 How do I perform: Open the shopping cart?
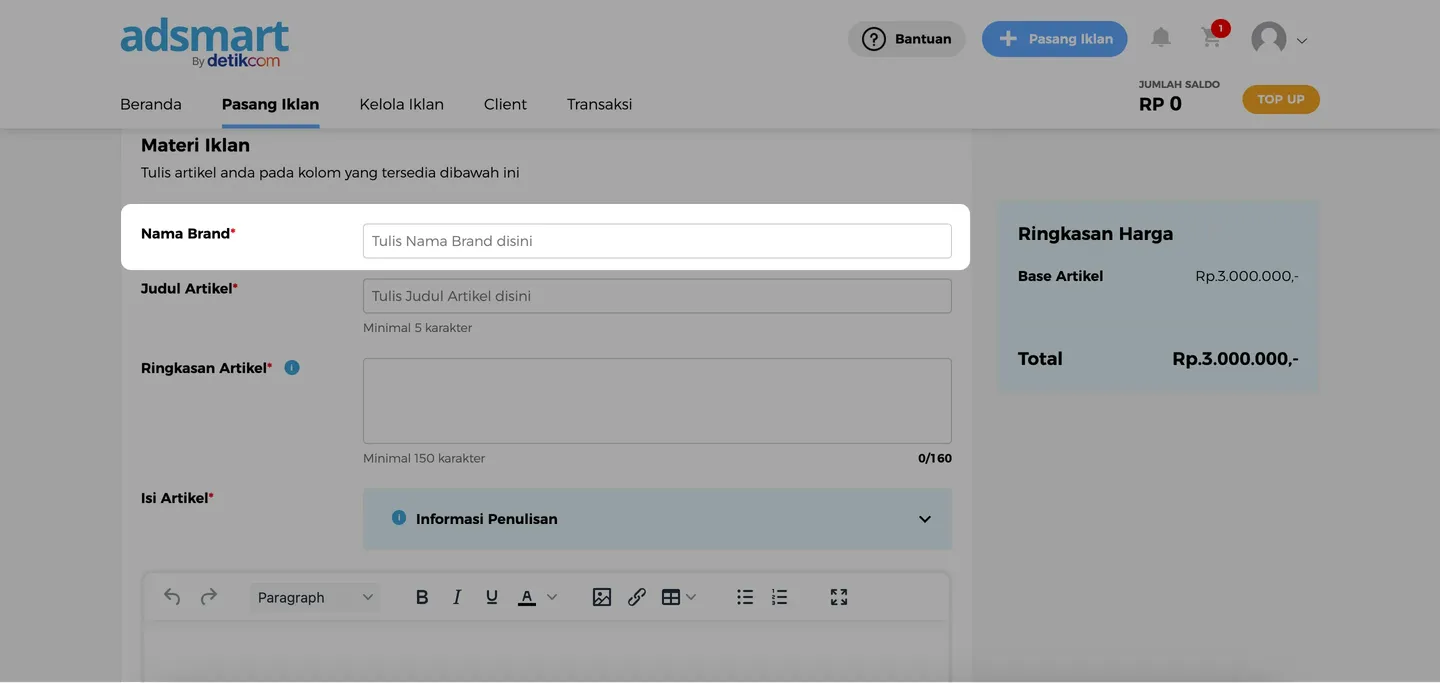[x=1211, y=38]
